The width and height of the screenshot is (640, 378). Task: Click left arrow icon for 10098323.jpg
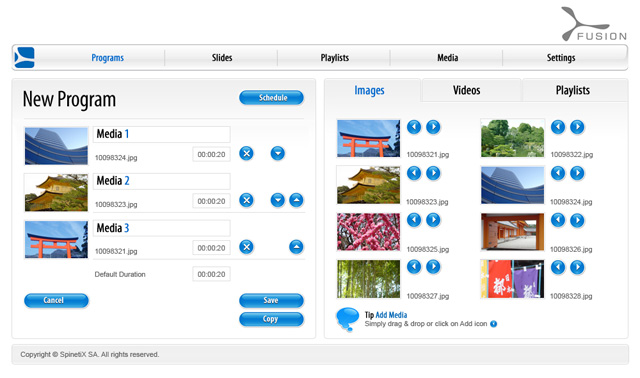[414, 173]
